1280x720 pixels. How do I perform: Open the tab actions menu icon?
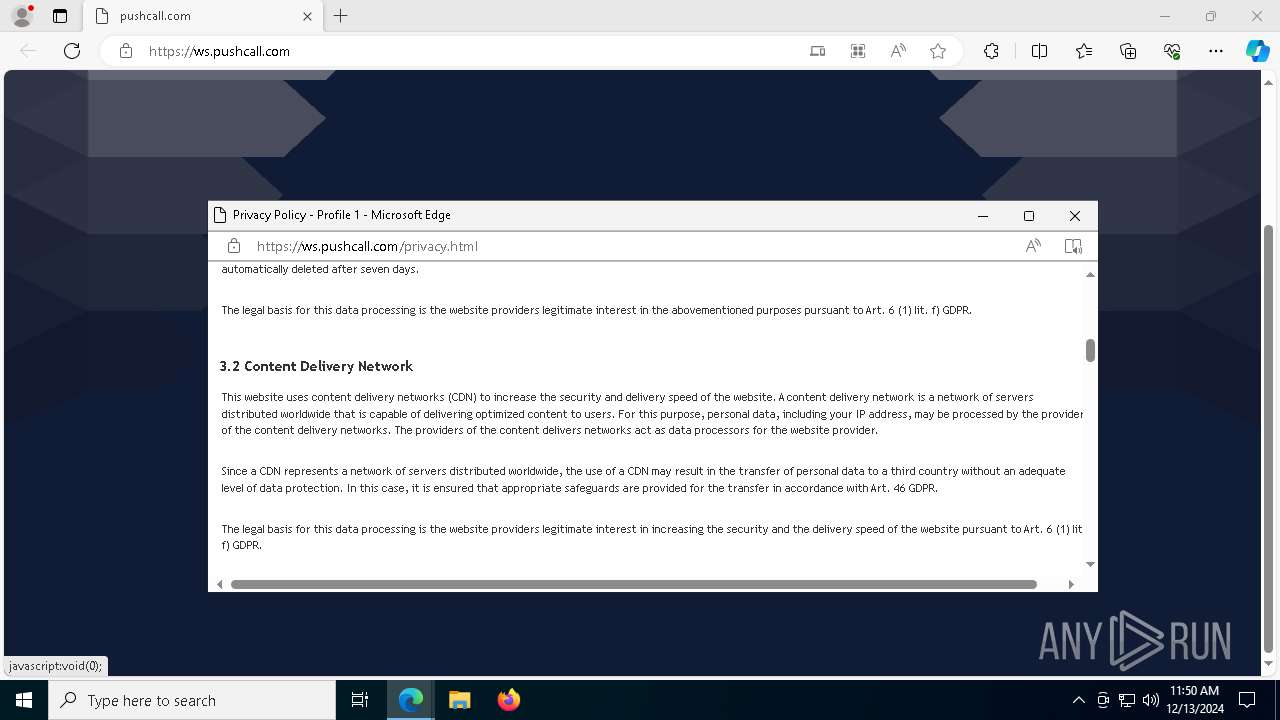click(60, 16)
